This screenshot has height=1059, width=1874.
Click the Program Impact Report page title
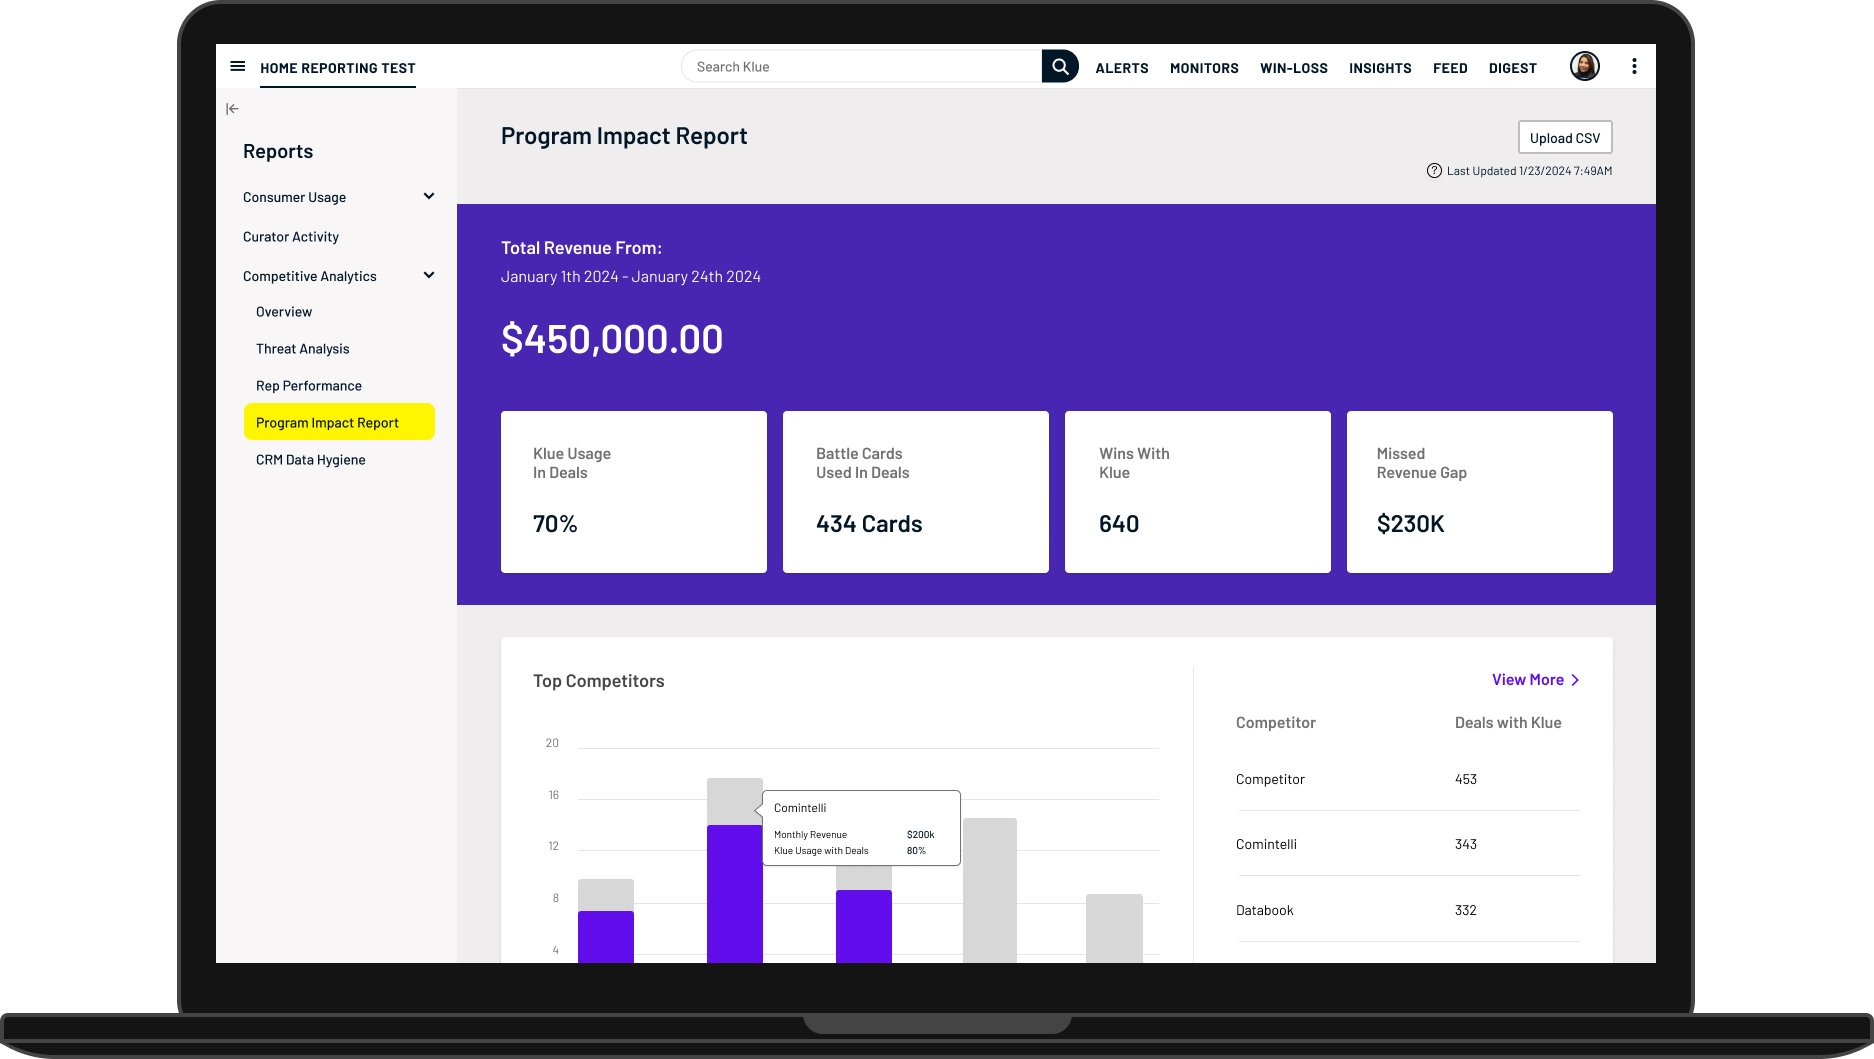tap(624, 136)
